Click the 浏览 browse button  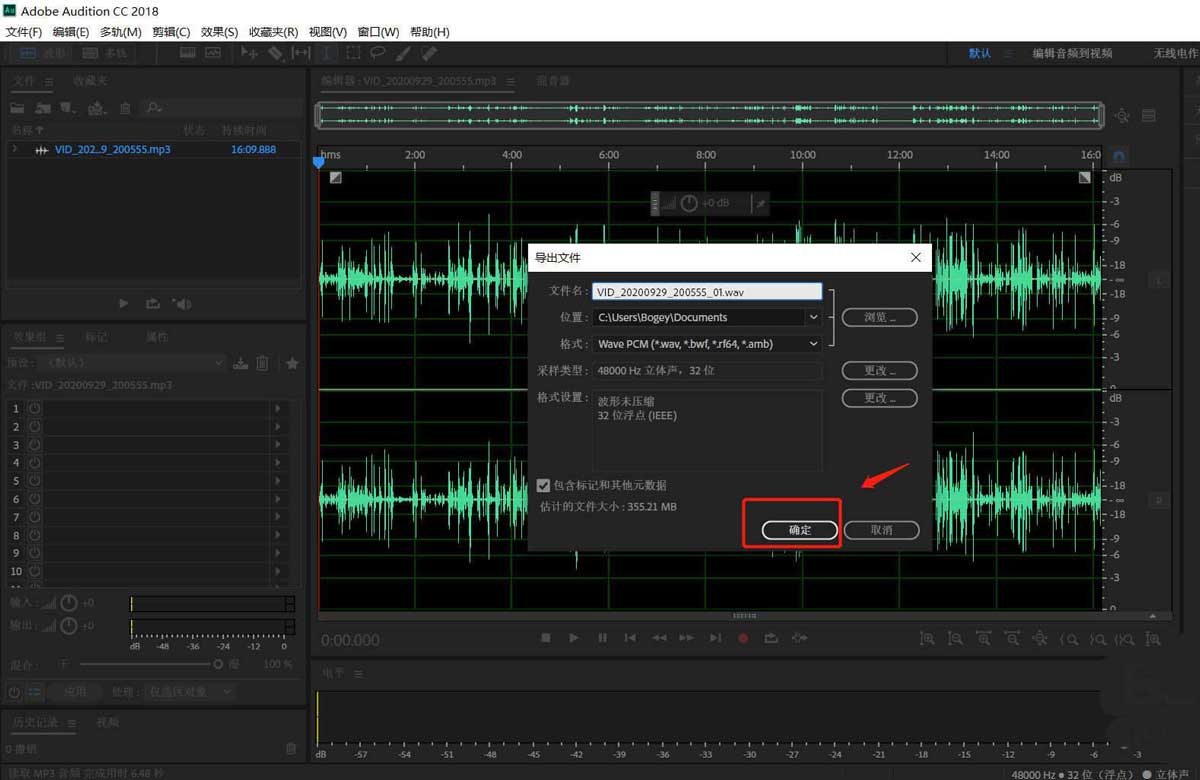tap(879, 317)
